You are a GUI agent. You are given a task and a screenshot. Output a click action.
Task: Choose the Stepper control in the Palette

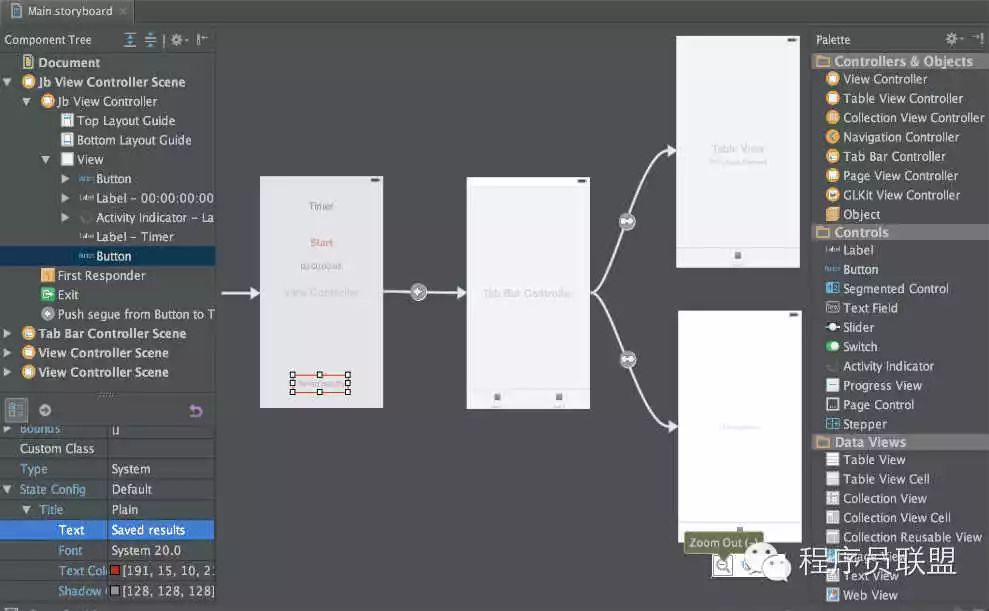864,424
